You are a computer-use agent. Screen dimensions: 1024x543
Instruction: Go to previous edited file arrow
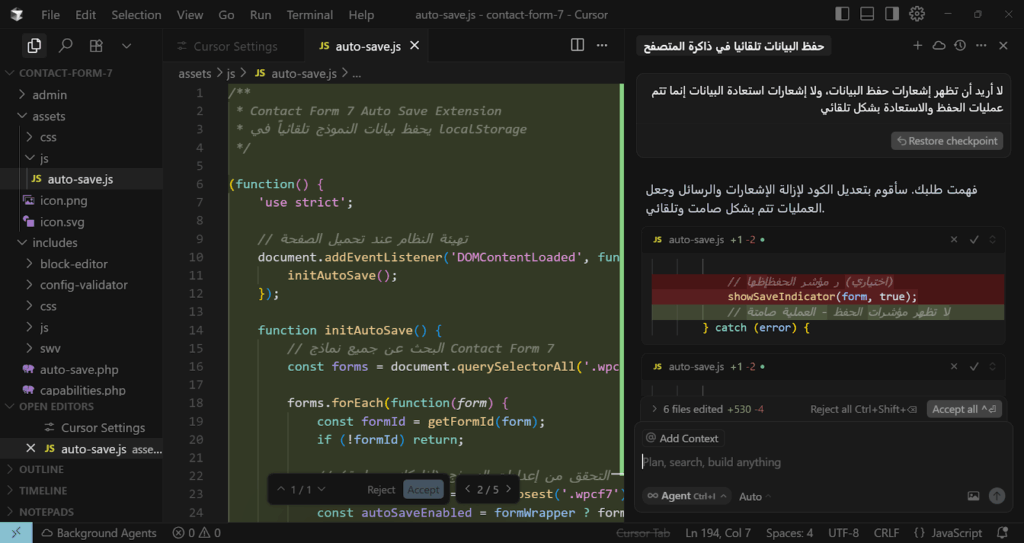[x=468, y=489]
